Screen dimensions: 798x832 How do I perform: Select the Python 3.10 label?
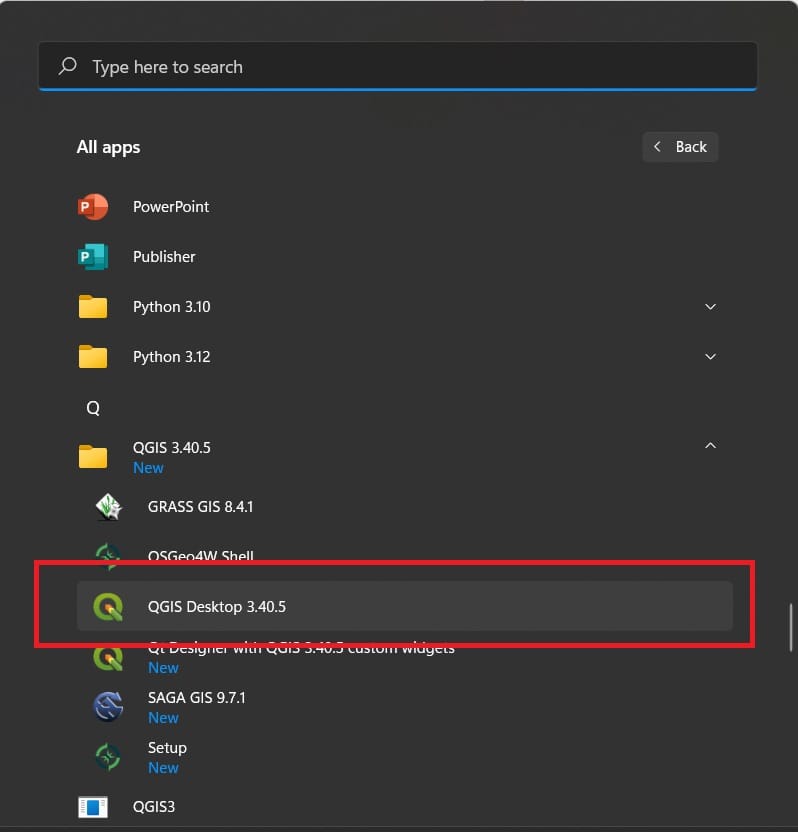171,307
